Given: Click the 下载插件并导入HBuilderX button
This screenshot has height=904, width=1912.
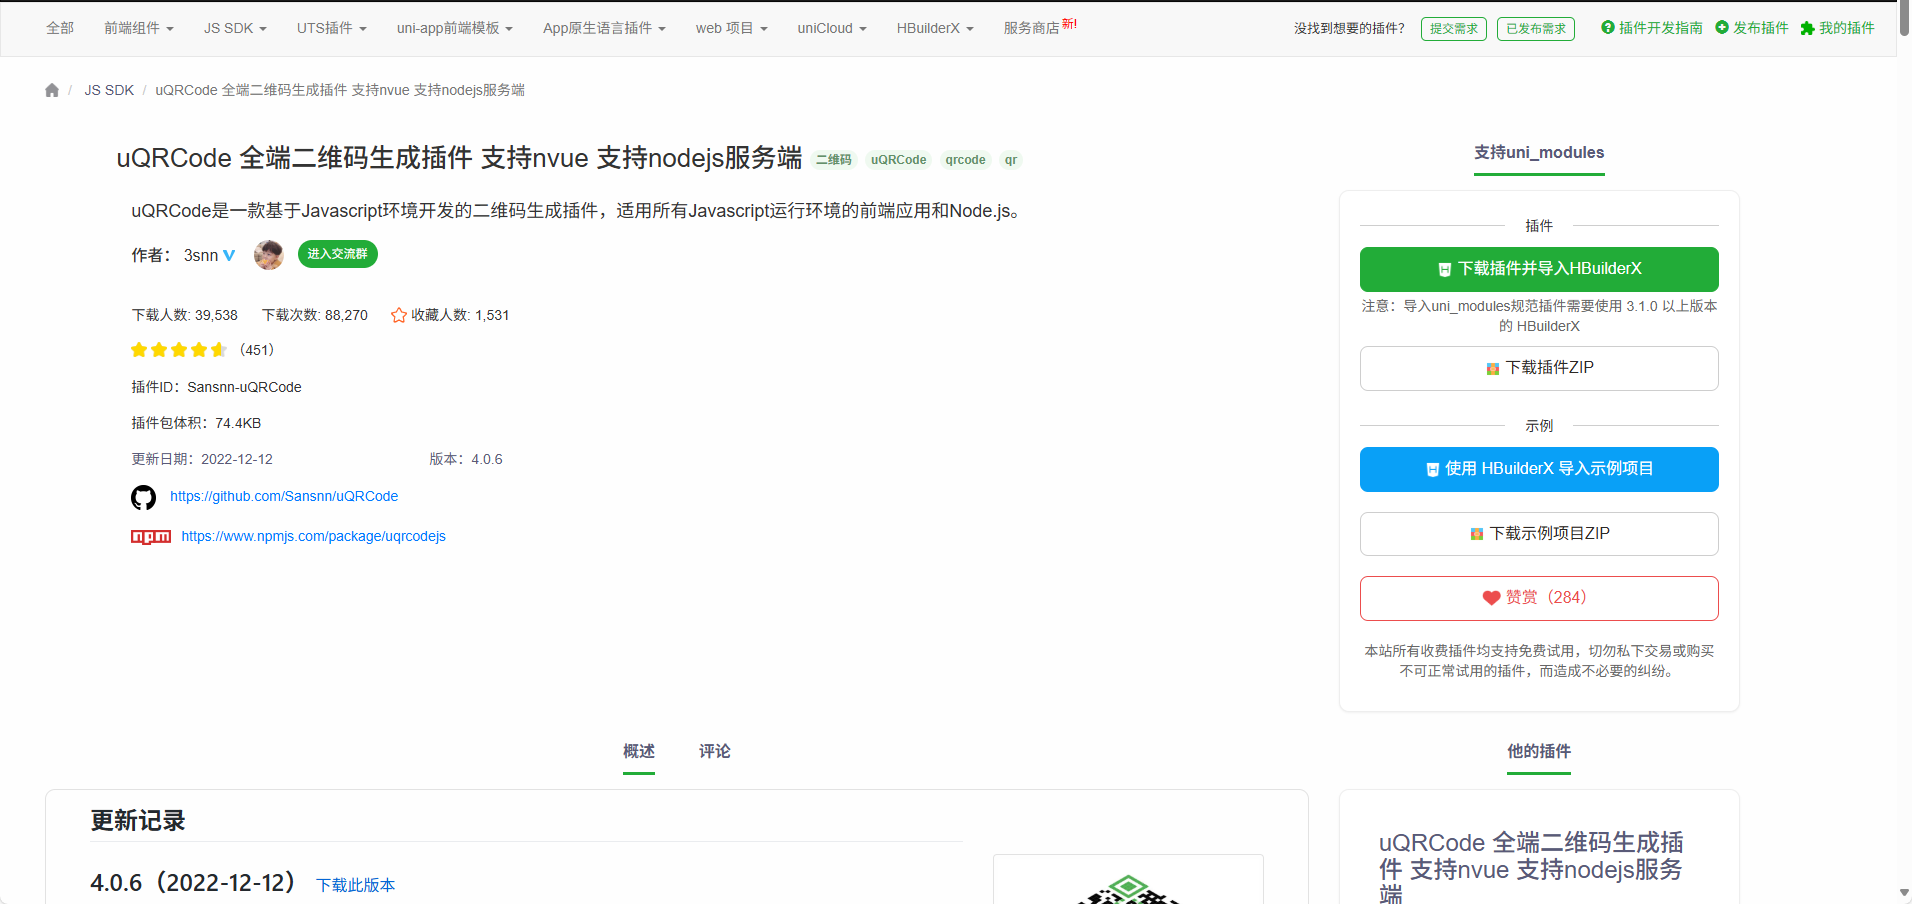Looking at the screenshot, I should (x=1538, y=268).
